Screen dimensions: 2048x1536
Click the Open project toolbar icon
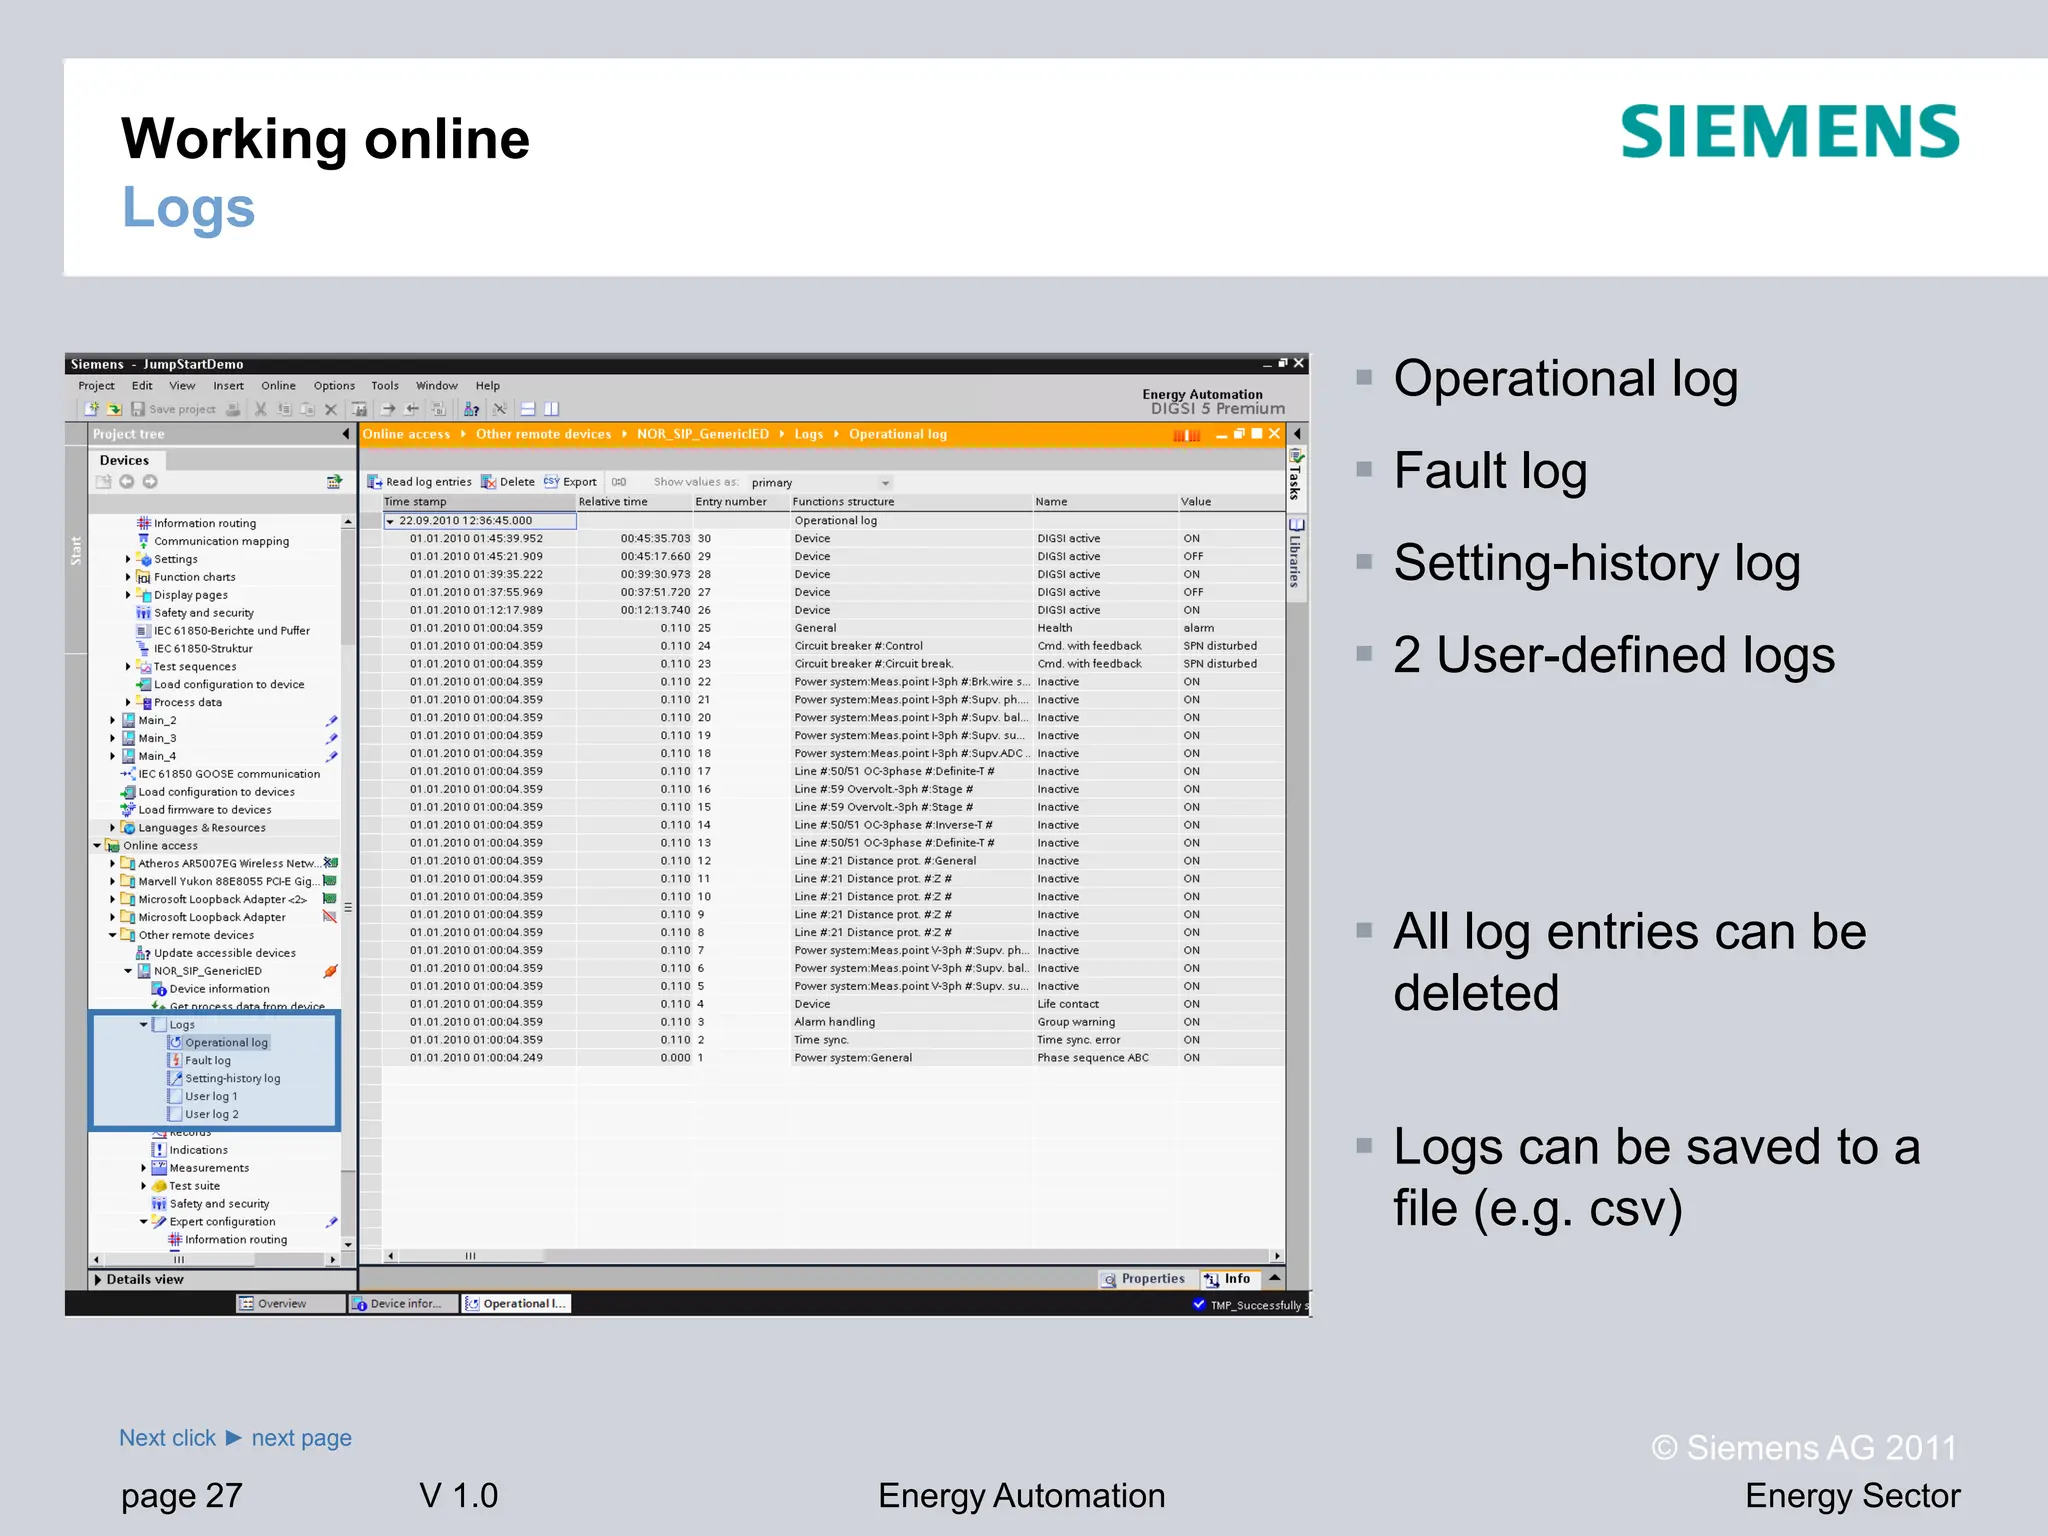114,409
